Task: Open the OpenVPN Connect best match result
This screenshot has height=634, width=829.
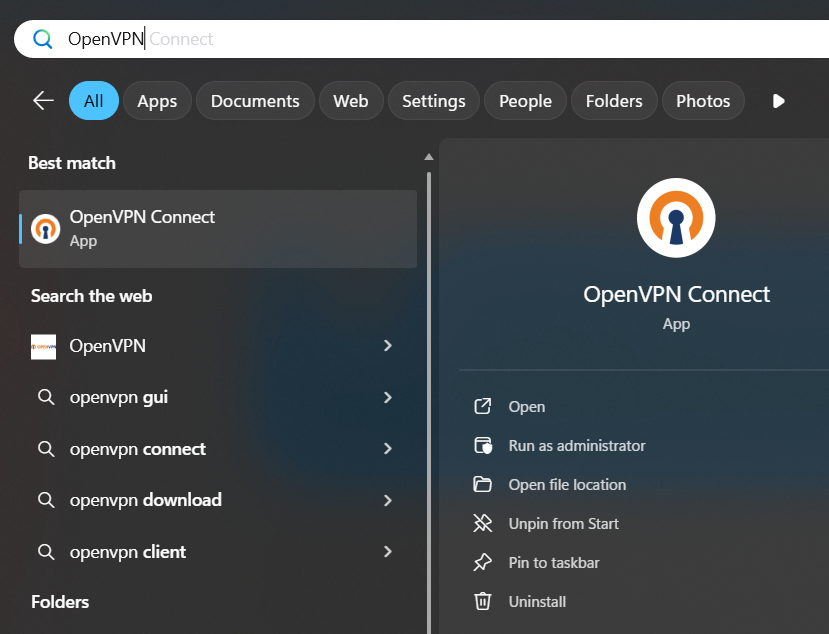Action: coord(218,229)
